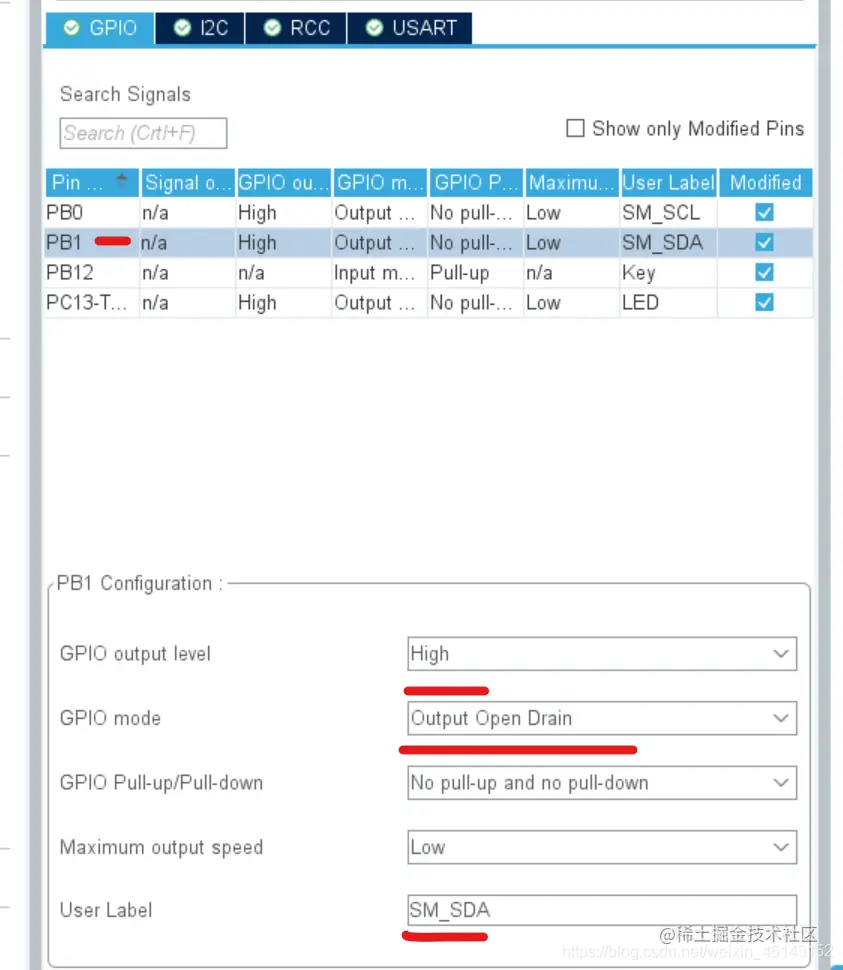Image resolution: width=843 pixels, height=970 pixels.
Task: Sort by GPIO output level column header
Action: coord(284,182)
